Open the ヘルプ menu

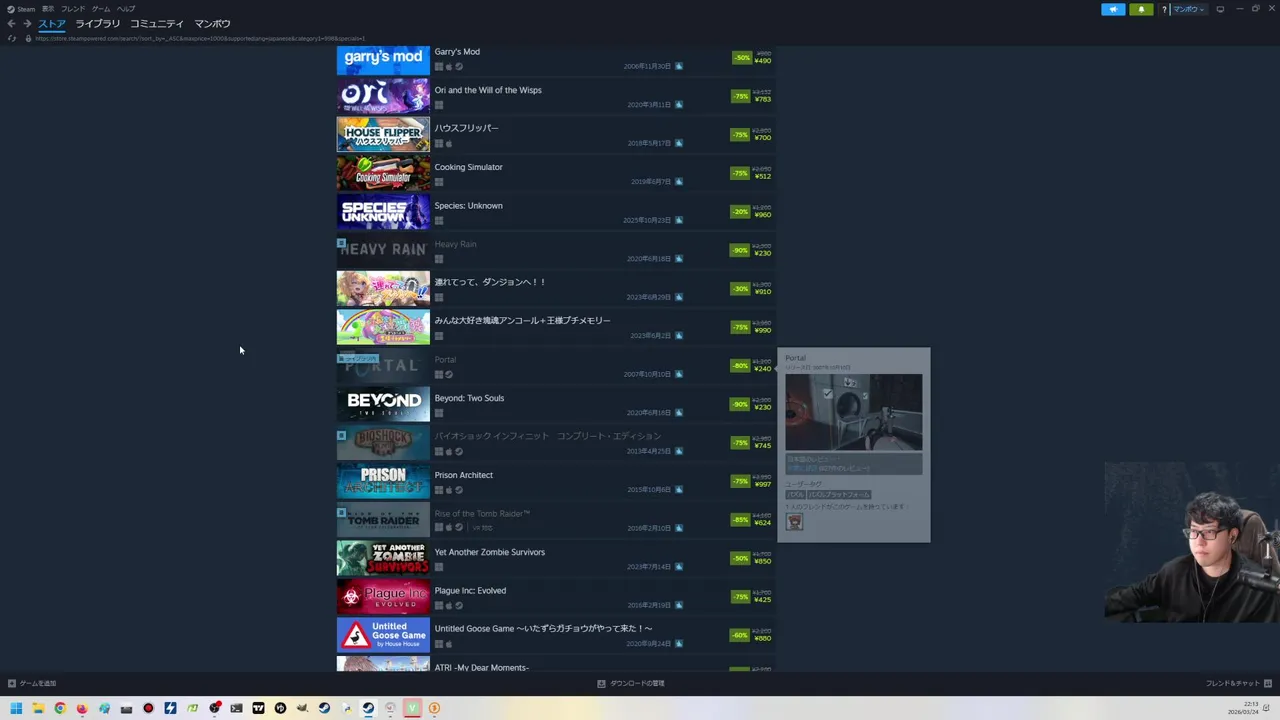pyautogui.click(x=126, y=9)
